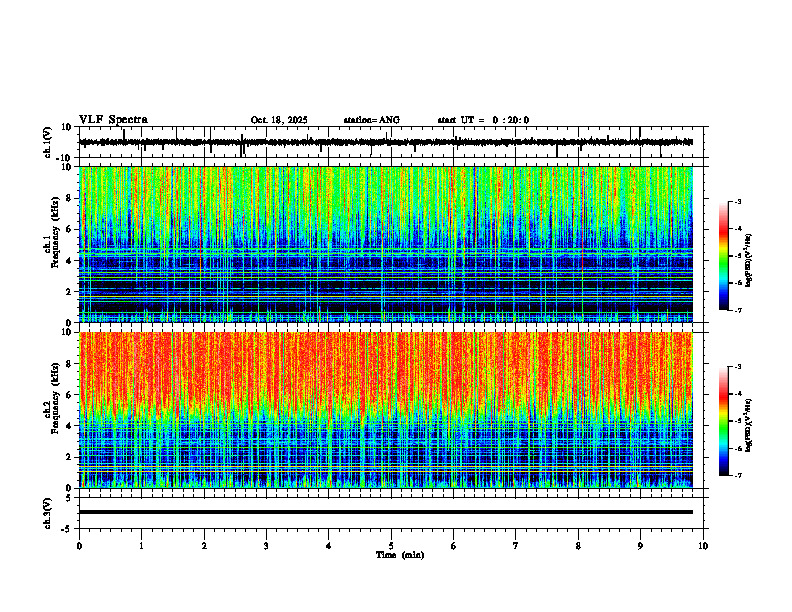The width and height of the screenshot is (792, 612).
Task: Click the "VLF Spectra" title text
Action: (113, 120)
